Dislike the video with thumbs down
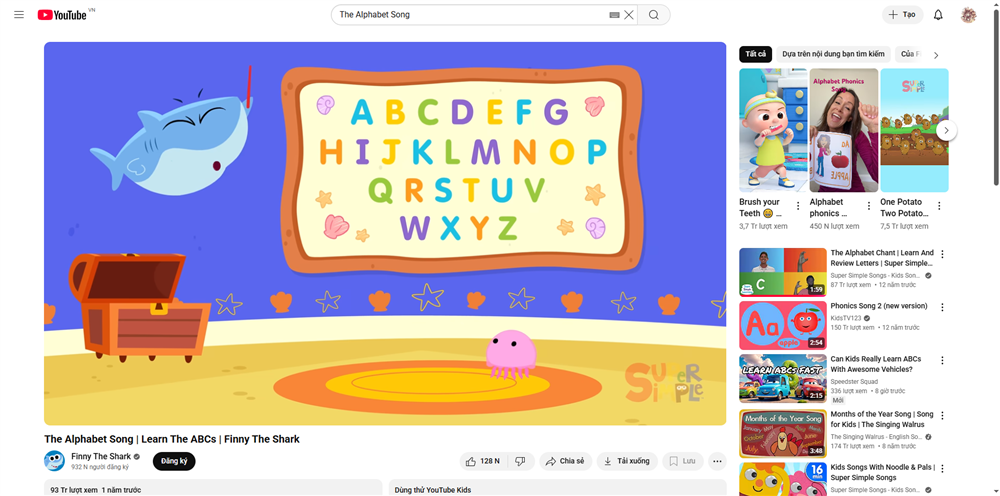Viewport: 1000px width, 496px height. pyautogui.click(x=520, y=461)
